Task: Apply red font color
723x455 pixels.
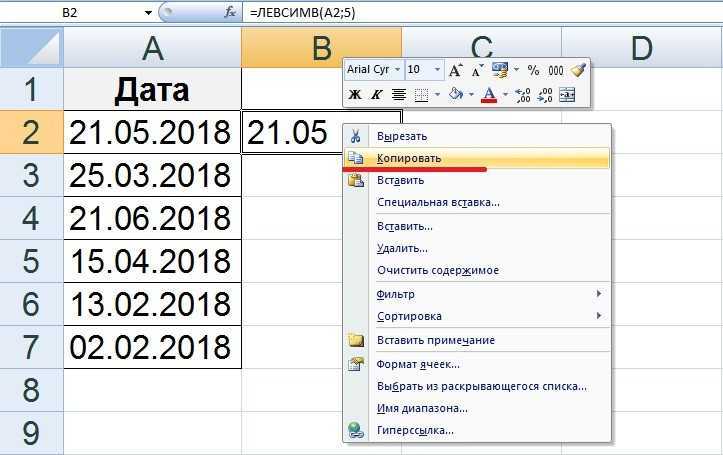Action: [x=489, y=95]
